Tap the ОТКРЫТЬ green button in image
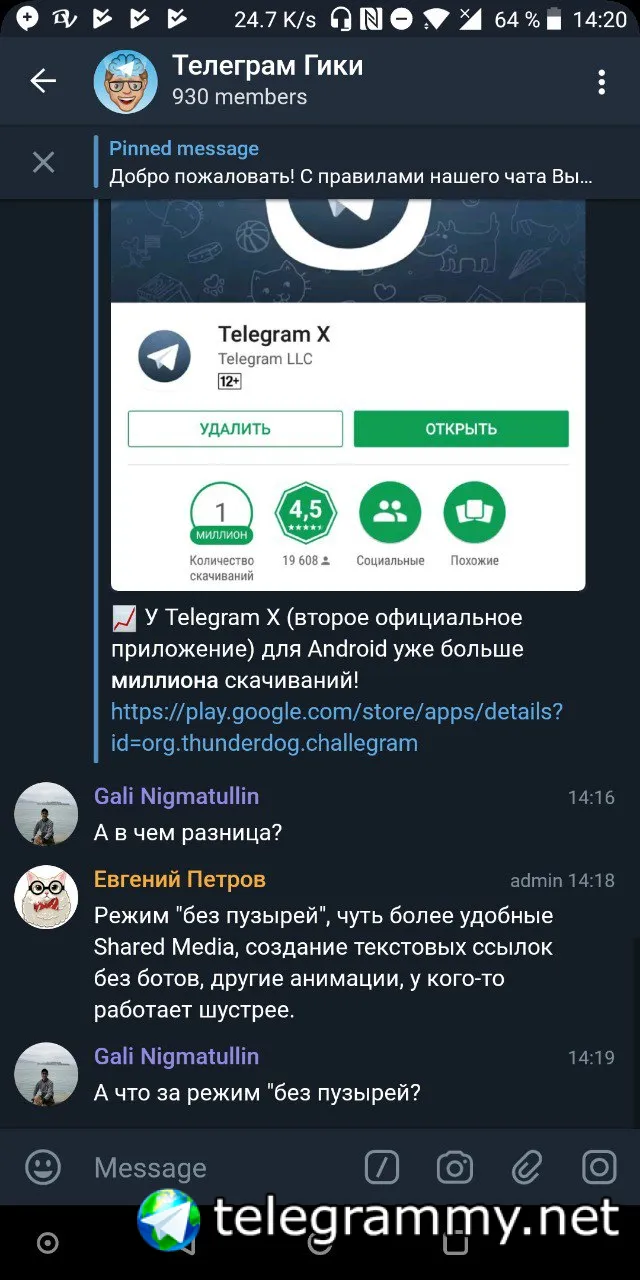Image resolution: width=640 pixels, height=1280 pixels. pyautogui.click(x=461, y=429)
